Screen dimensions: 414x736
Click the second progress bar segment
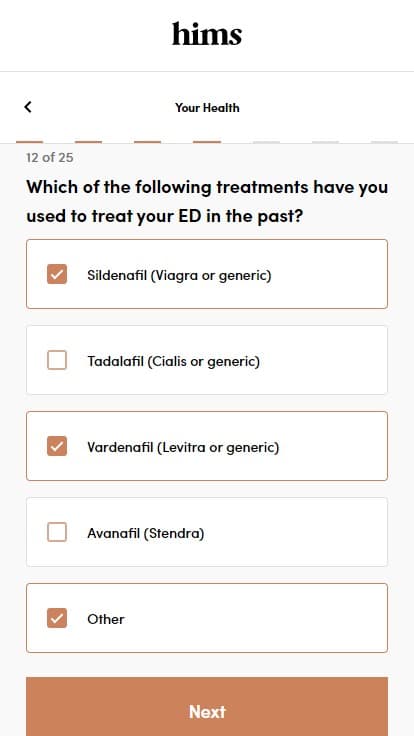[89, 142]
